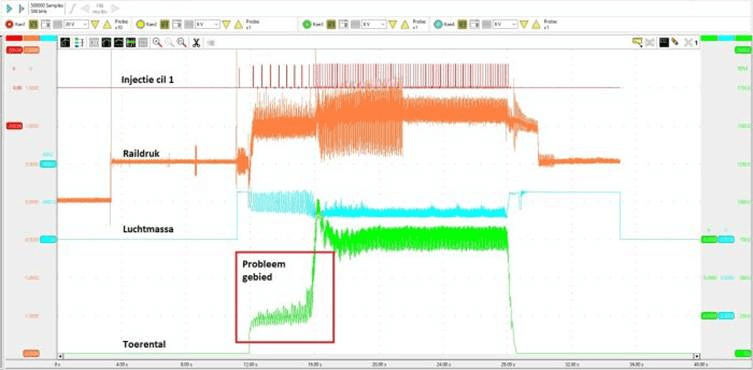Select the pencil draw tool
This screenshot has height=370, width=753.
click(675, 42)
